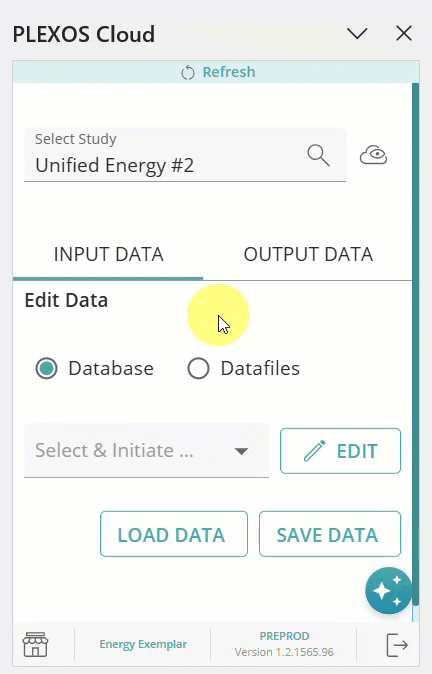Click the teal vertical scrollbar

pos(415,344)
